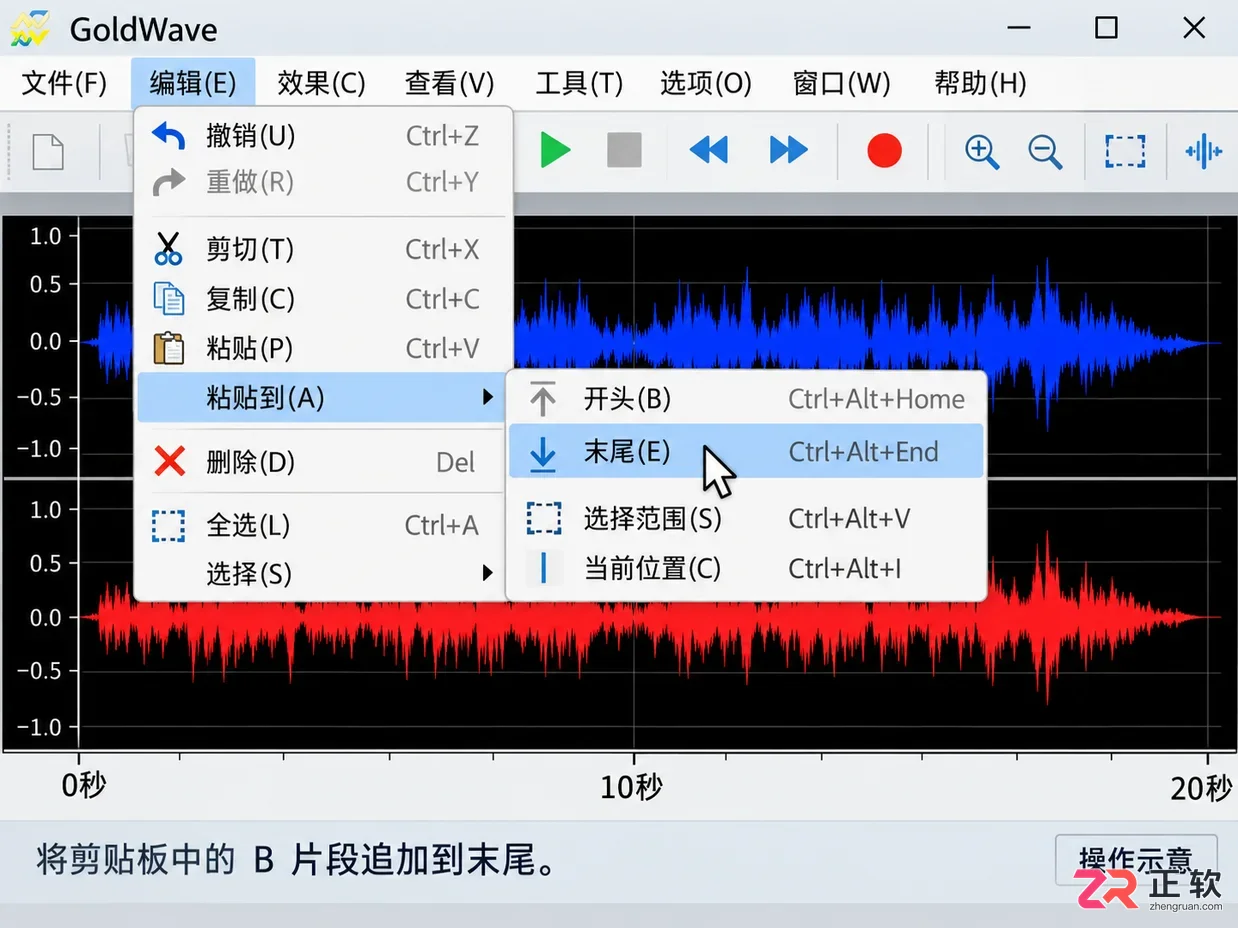Click the Rewind double-arrow icon
This screenshot has width=1238, height=928.
point(709,151)
